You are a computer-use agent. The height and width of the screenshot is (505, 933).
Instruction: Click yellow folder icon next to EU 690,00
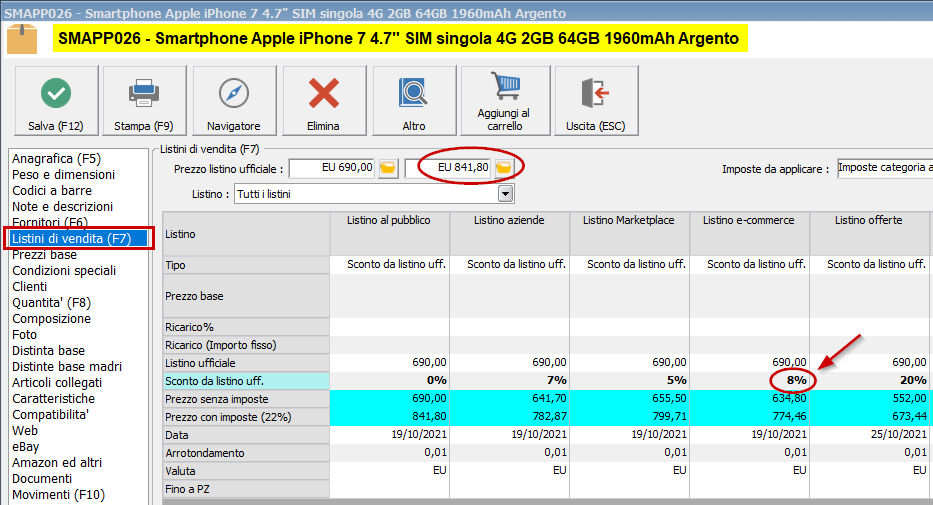pyautogui.click(x=387, y=168)
